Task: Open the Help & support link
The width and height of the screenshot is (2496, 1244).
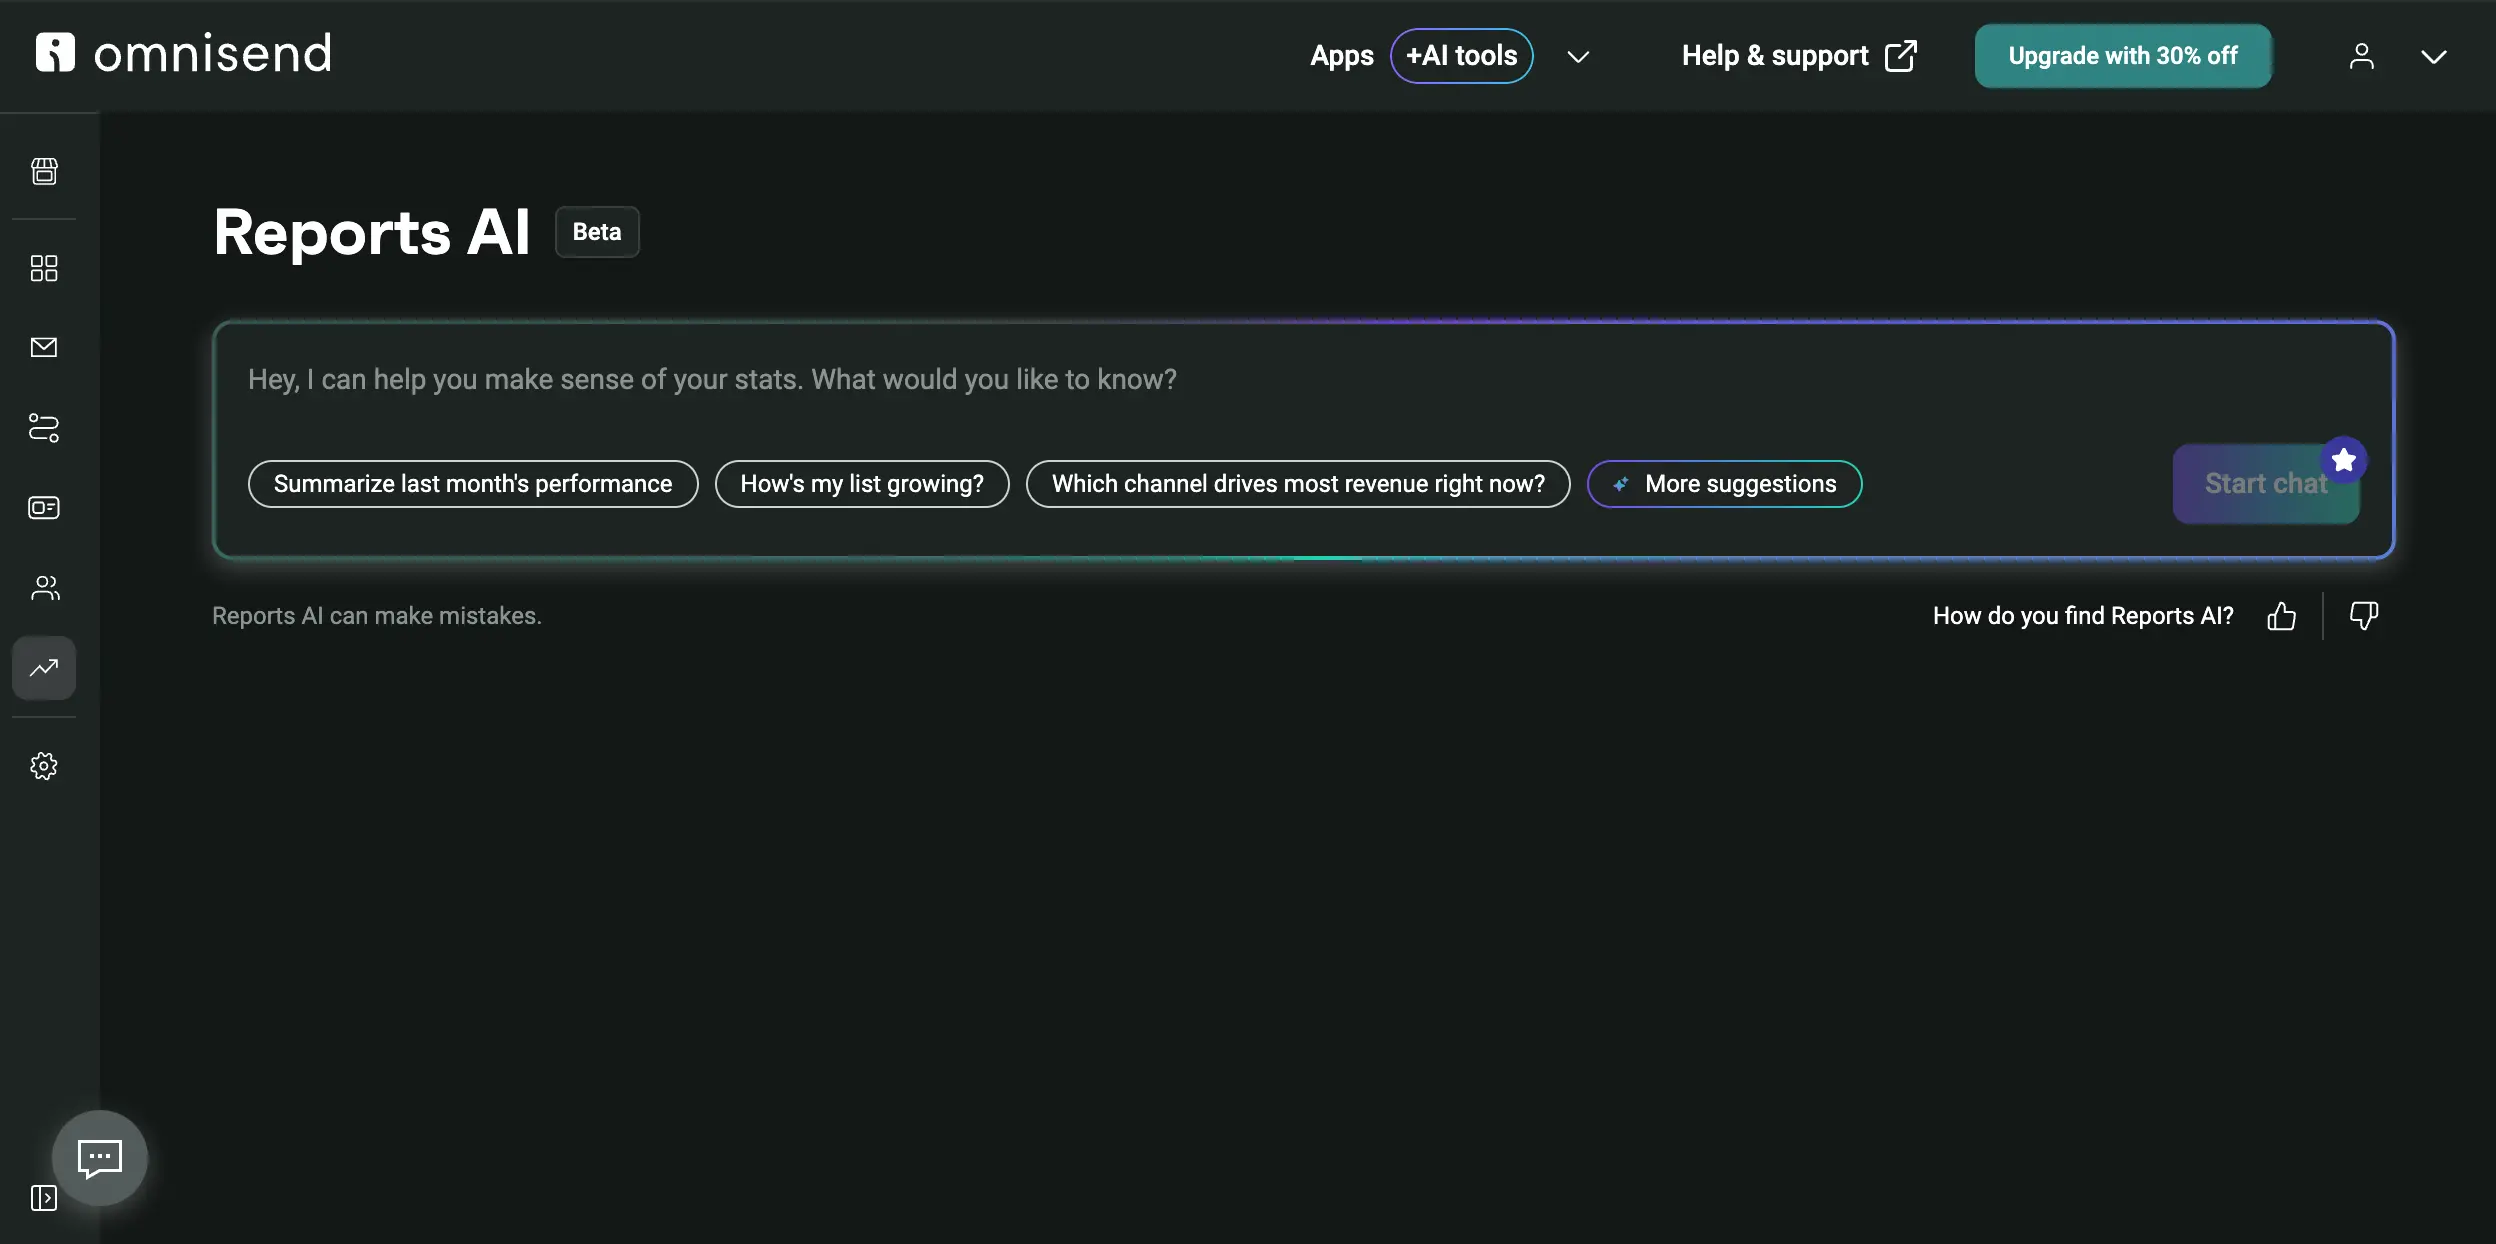Action: pos(1798,56)
